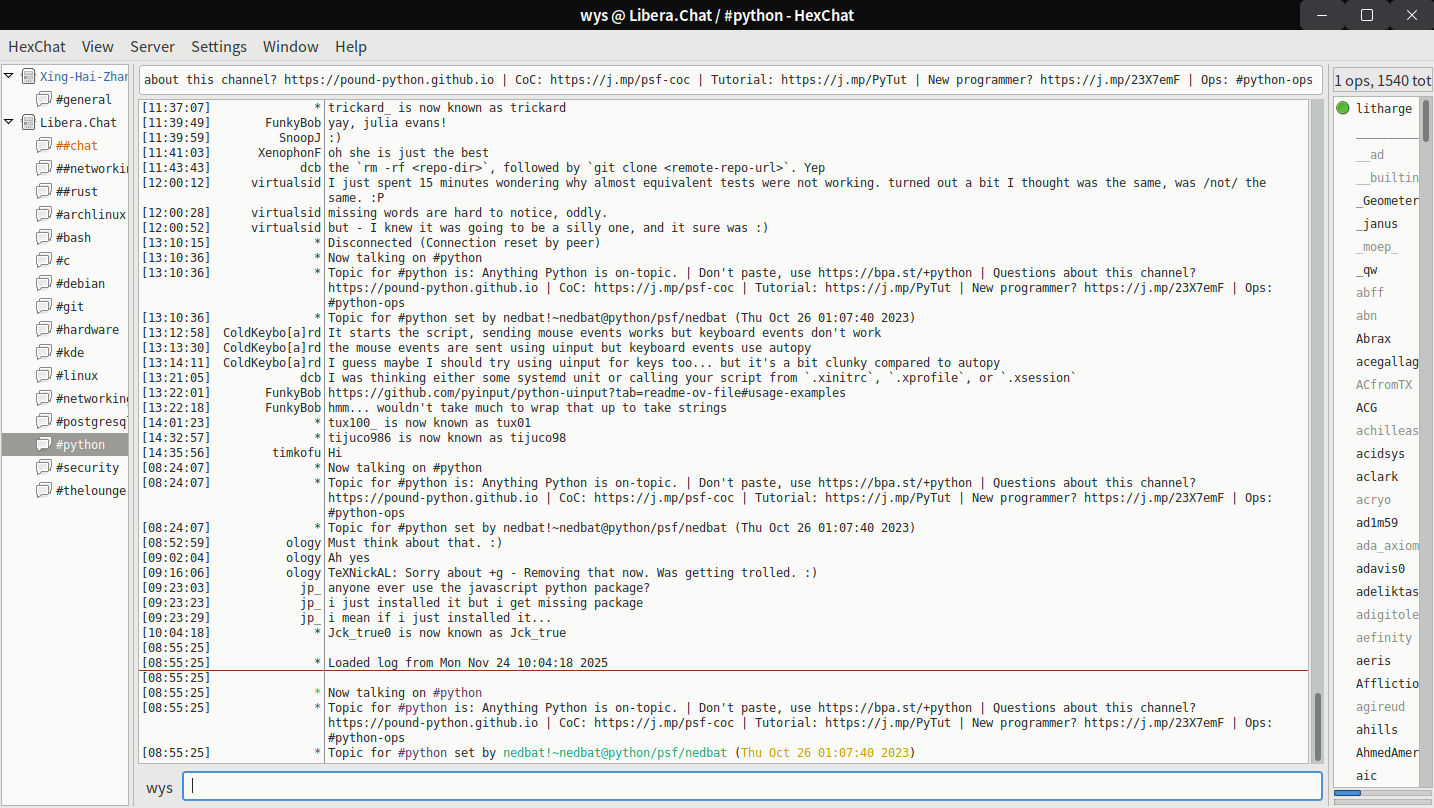The width and height of the screenshot is (1434, 808).
Task: Click the Xing-Hai-Zhan server icon
Action: coord(28,76)
